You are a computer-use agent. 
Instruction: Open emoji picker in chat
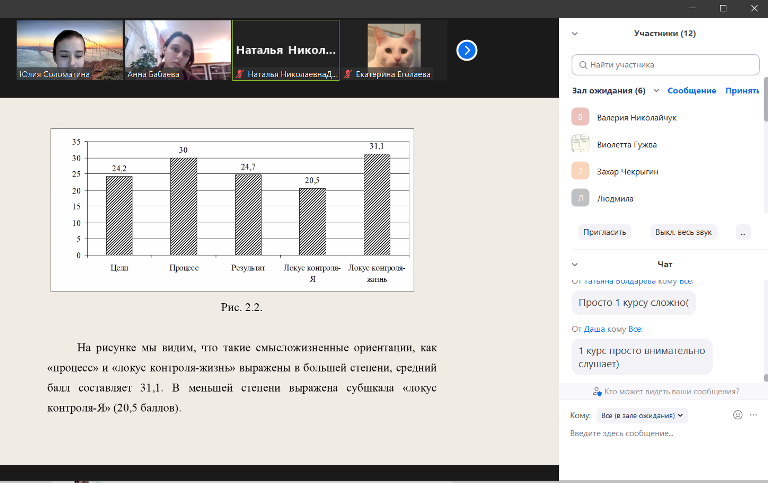[x=738, y=414]
